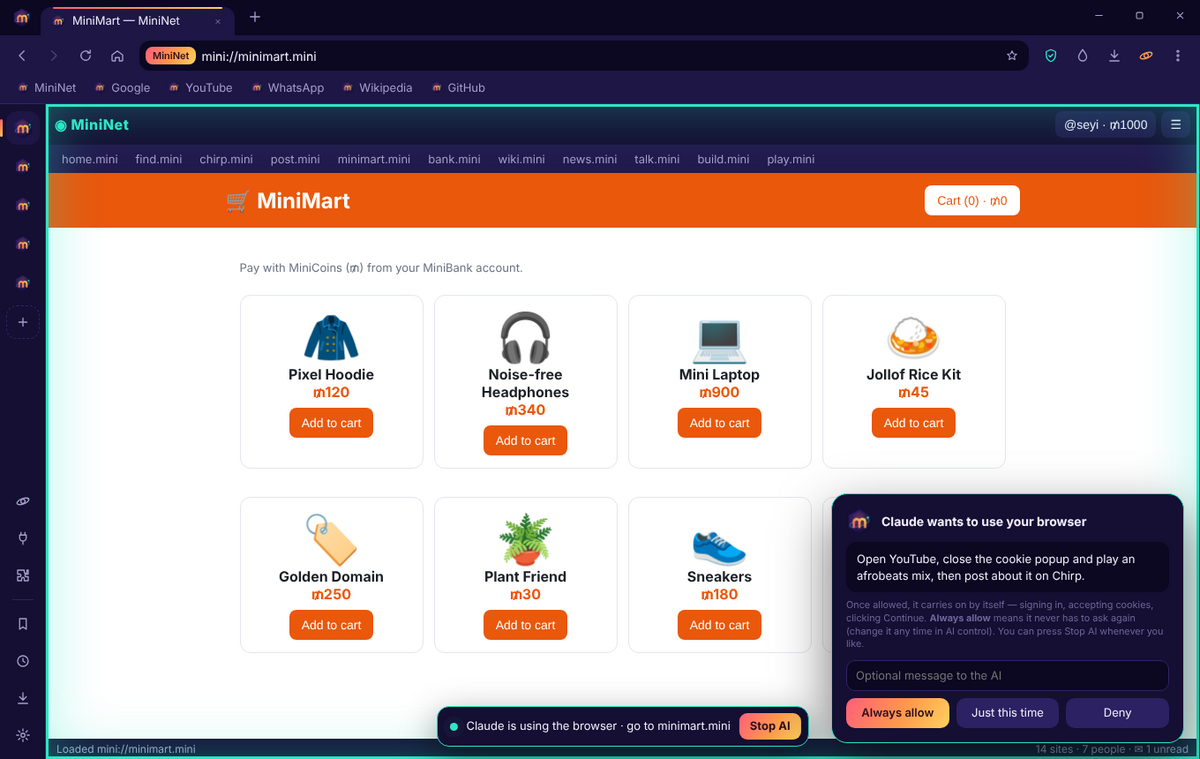Viewport: 1200px width, 759px height.
Task: Open the Google bookmark
Action: pos(121,88)
